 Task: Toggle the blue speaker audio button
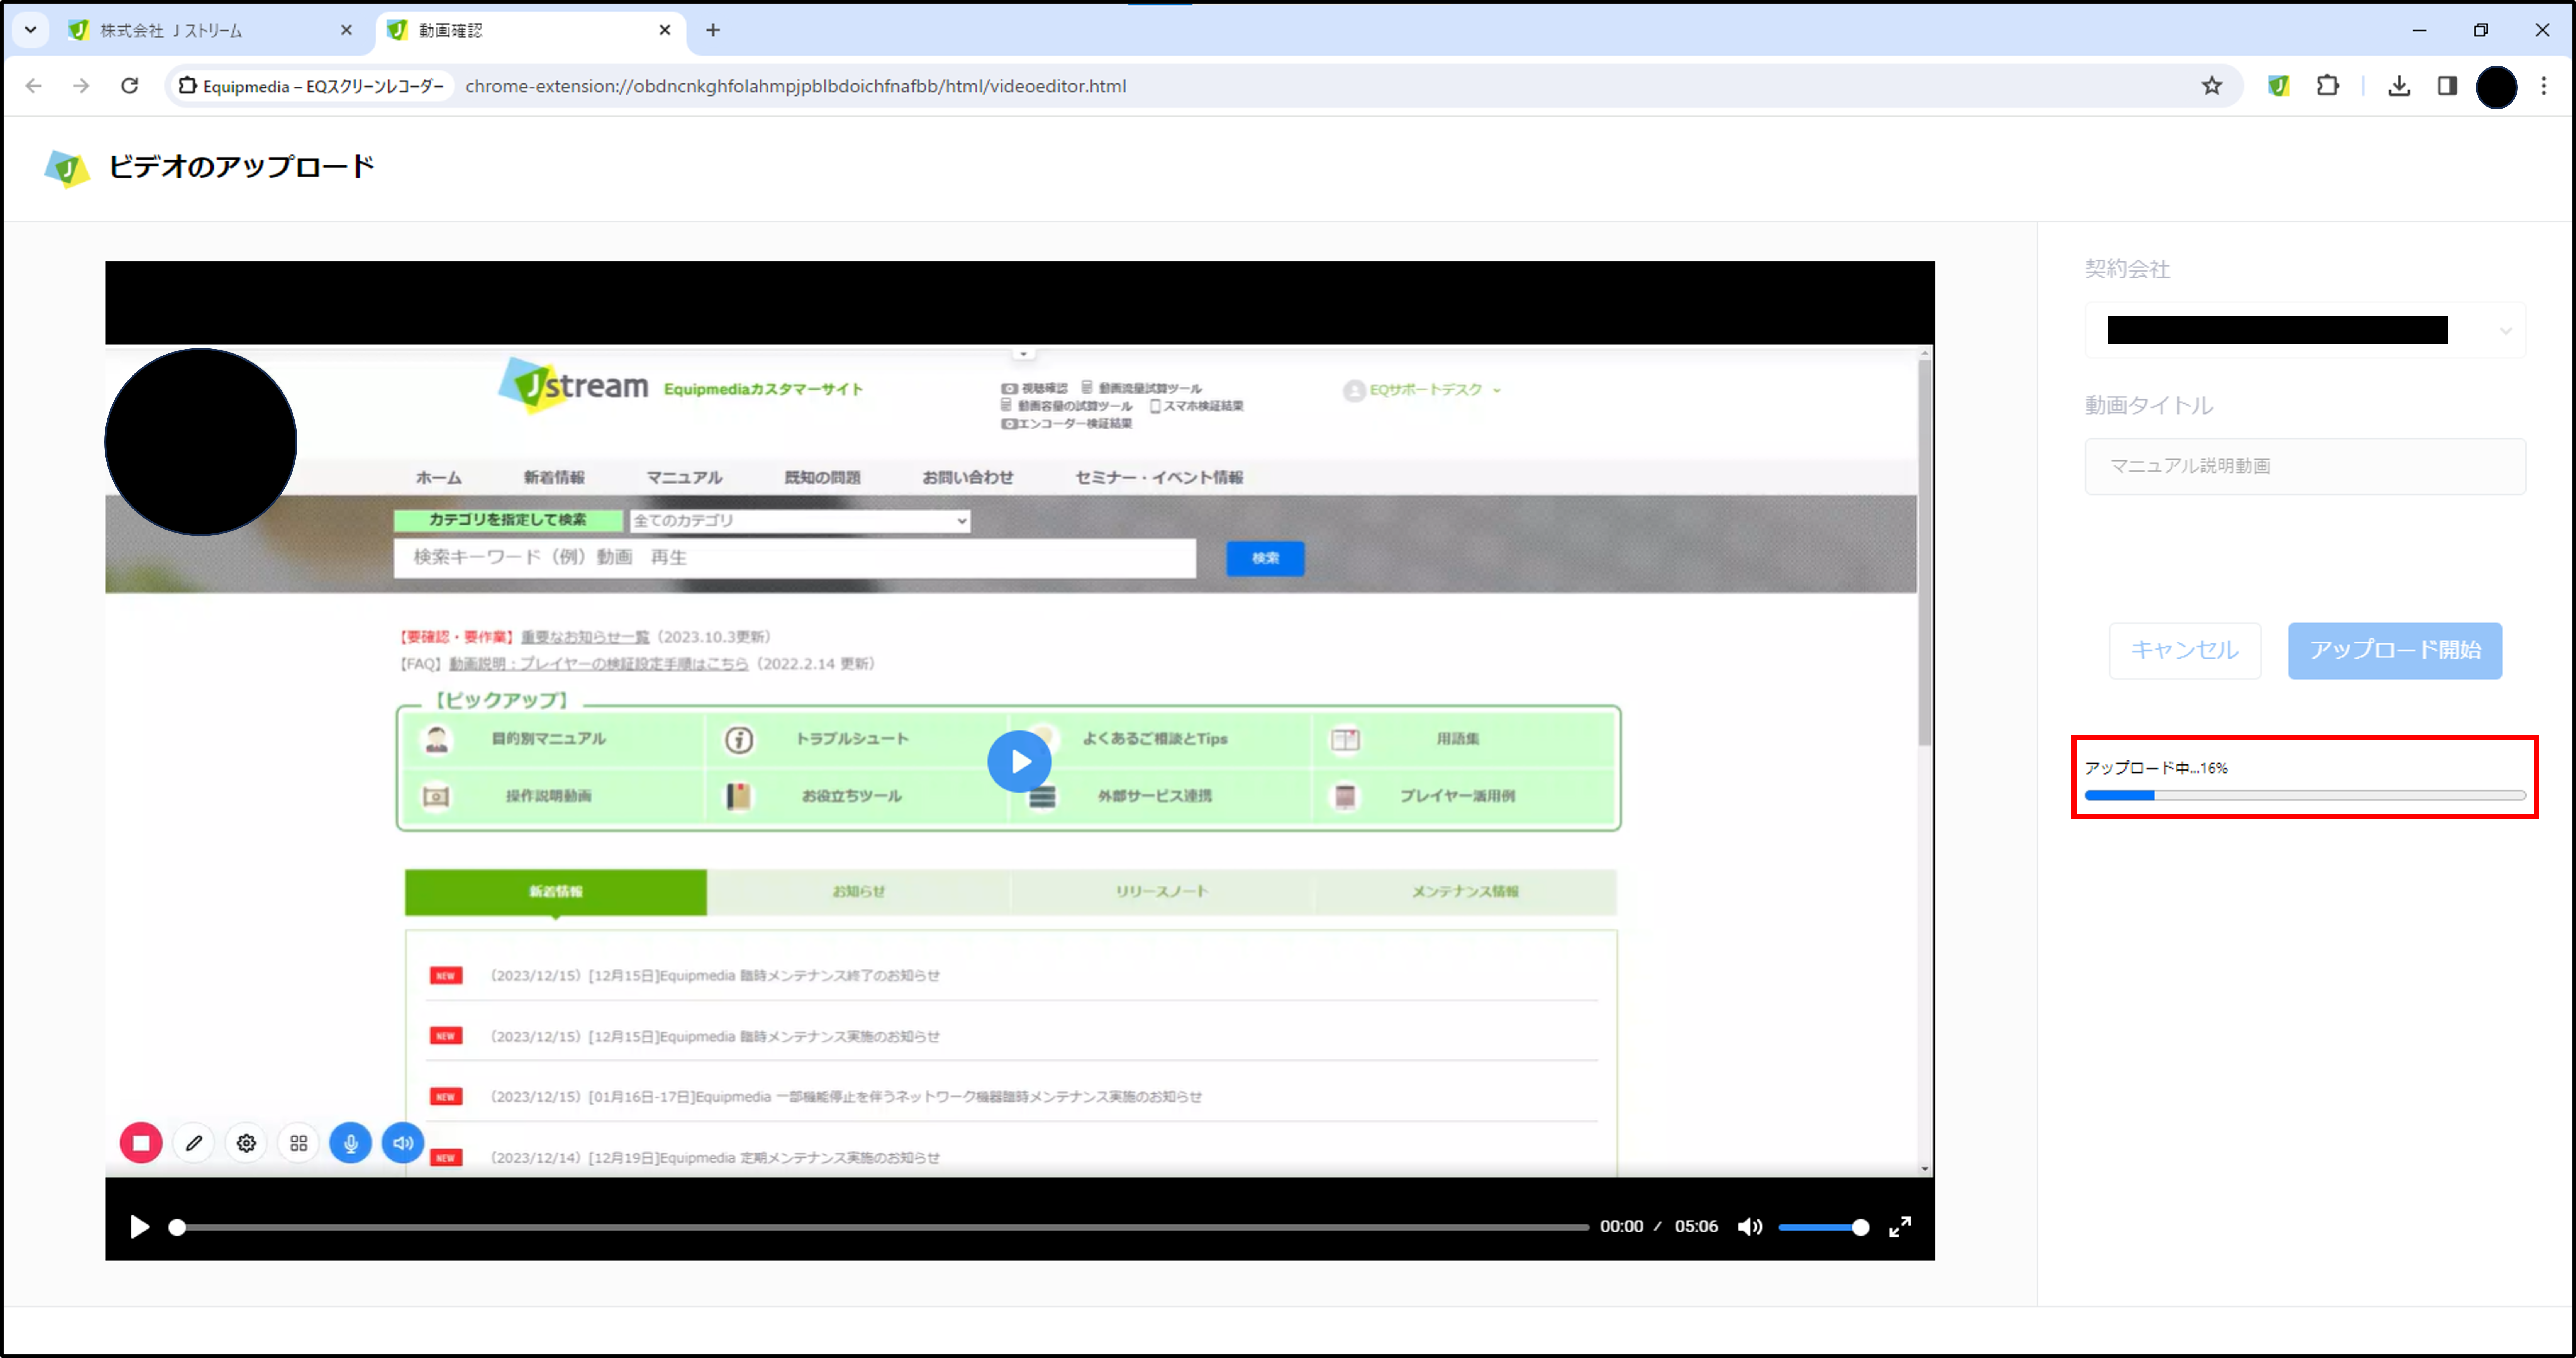coord(403,1143)
